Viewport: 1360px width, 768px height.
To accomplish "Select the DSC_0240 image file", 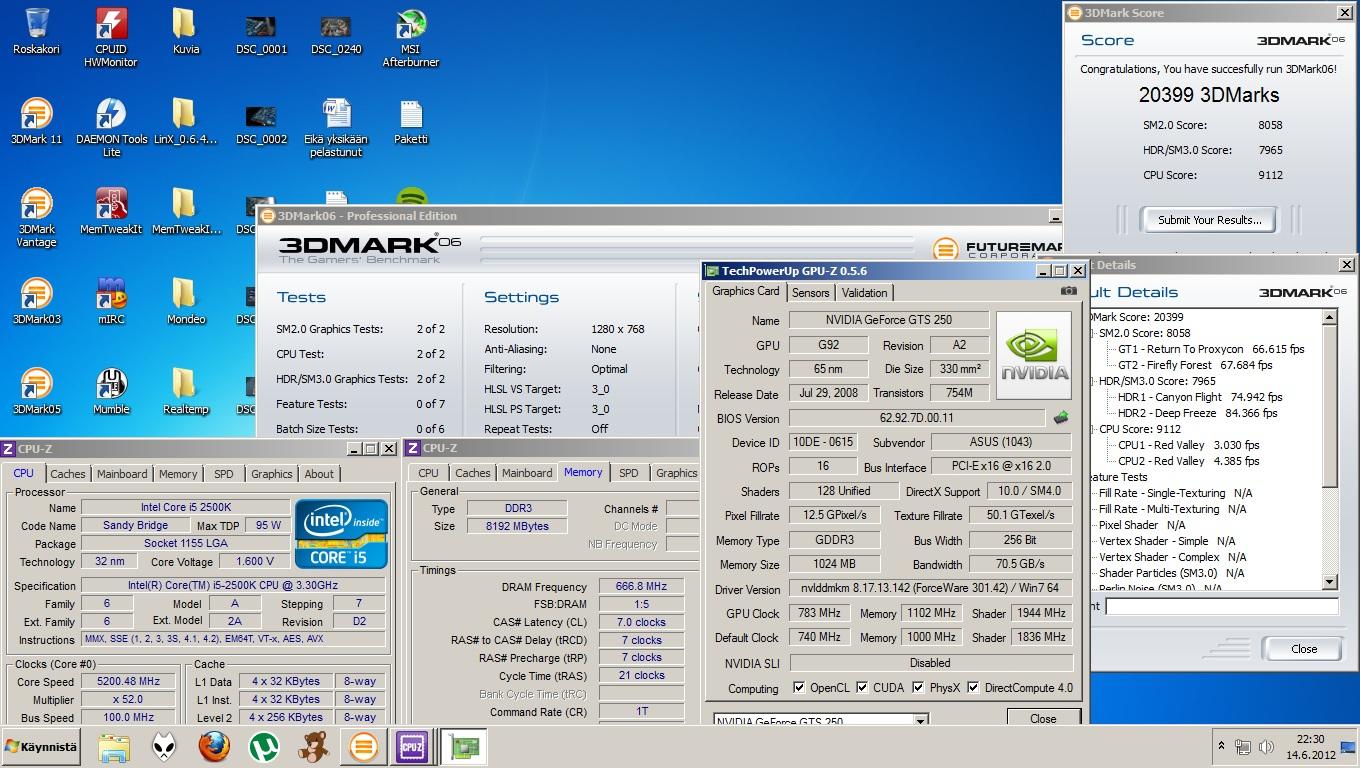I will tap(336, 32).
